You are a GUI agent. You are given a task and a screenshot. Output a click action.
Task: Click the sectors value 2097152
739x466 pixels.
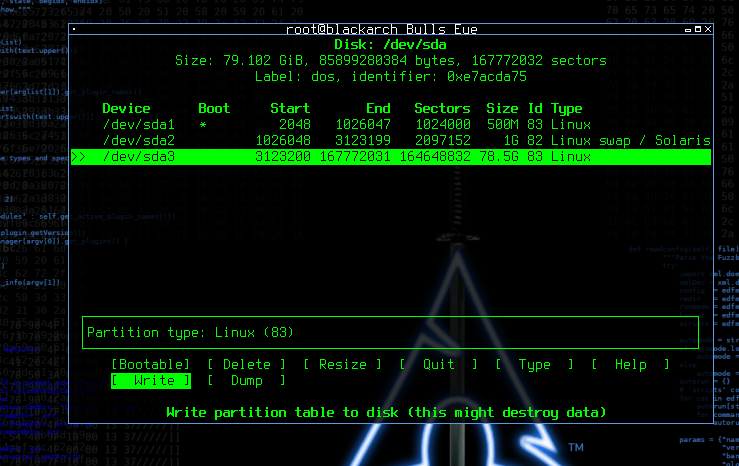pos(443,140)
